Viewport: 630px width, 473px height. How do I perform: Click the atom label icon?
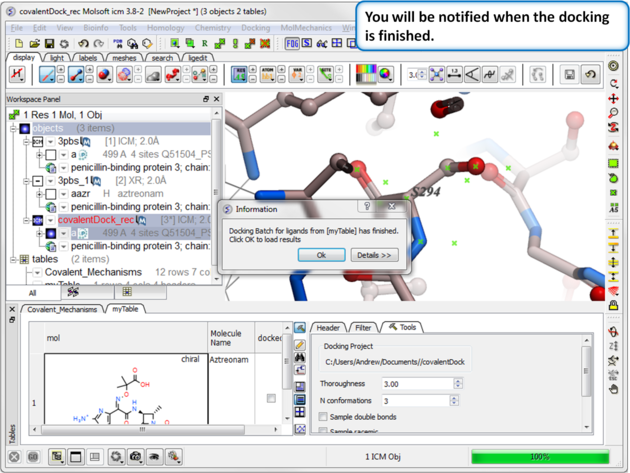267,75
